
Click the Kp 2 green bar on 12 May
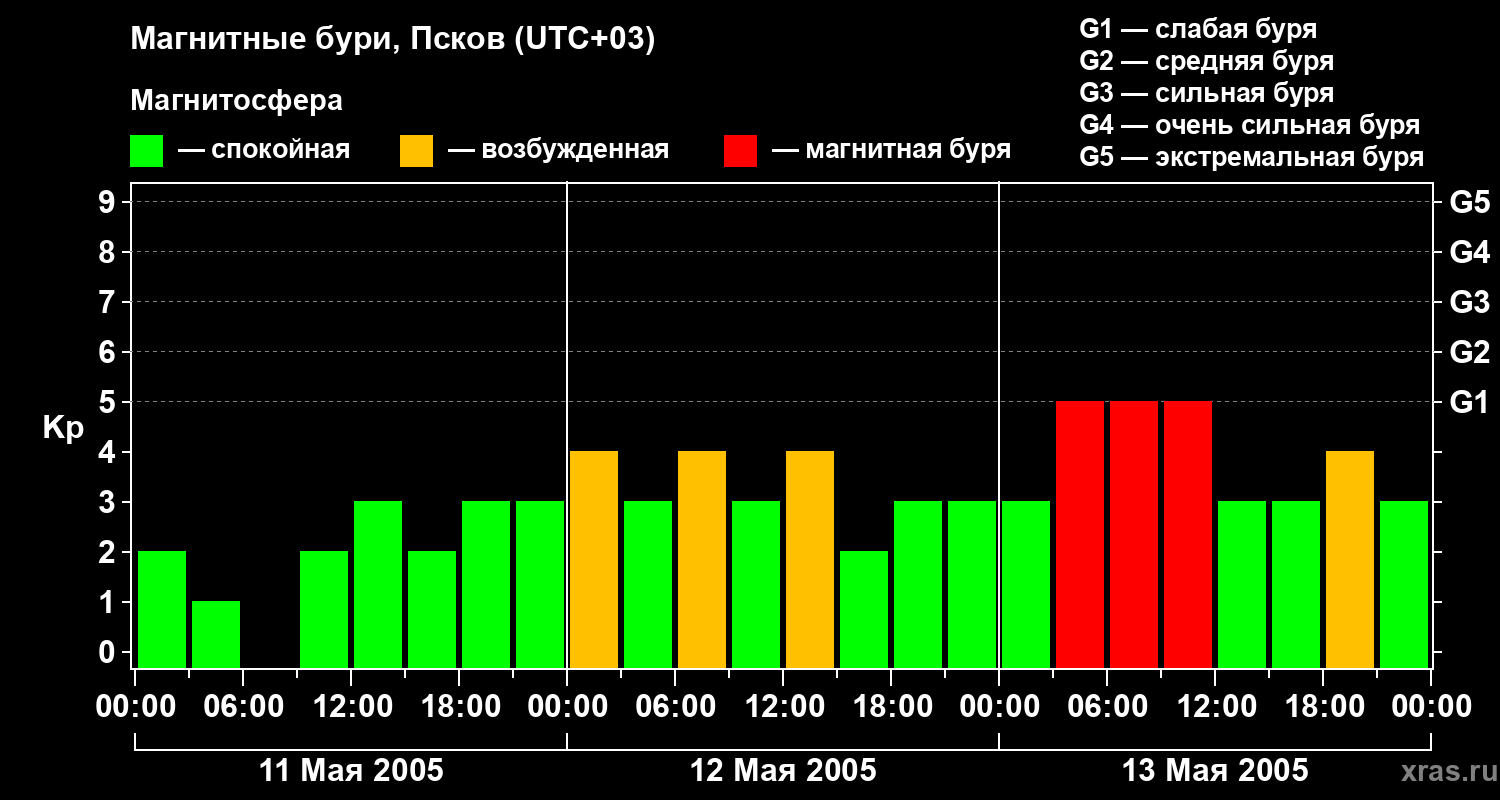tap(864, 609)
